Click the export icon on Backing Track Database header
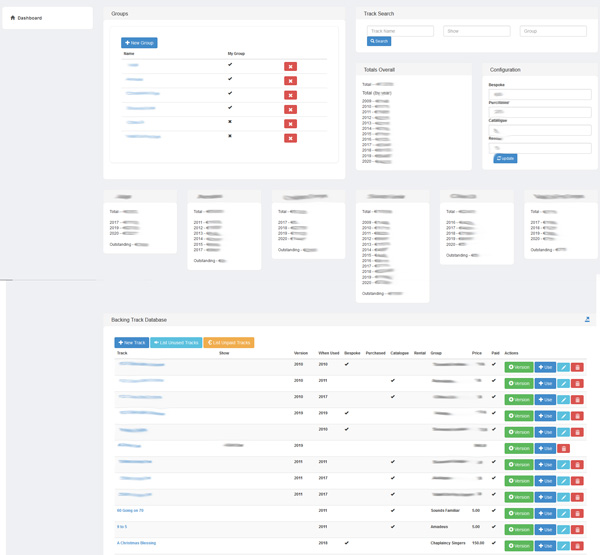This screenshot has height=555, width=600. point(587,319)
